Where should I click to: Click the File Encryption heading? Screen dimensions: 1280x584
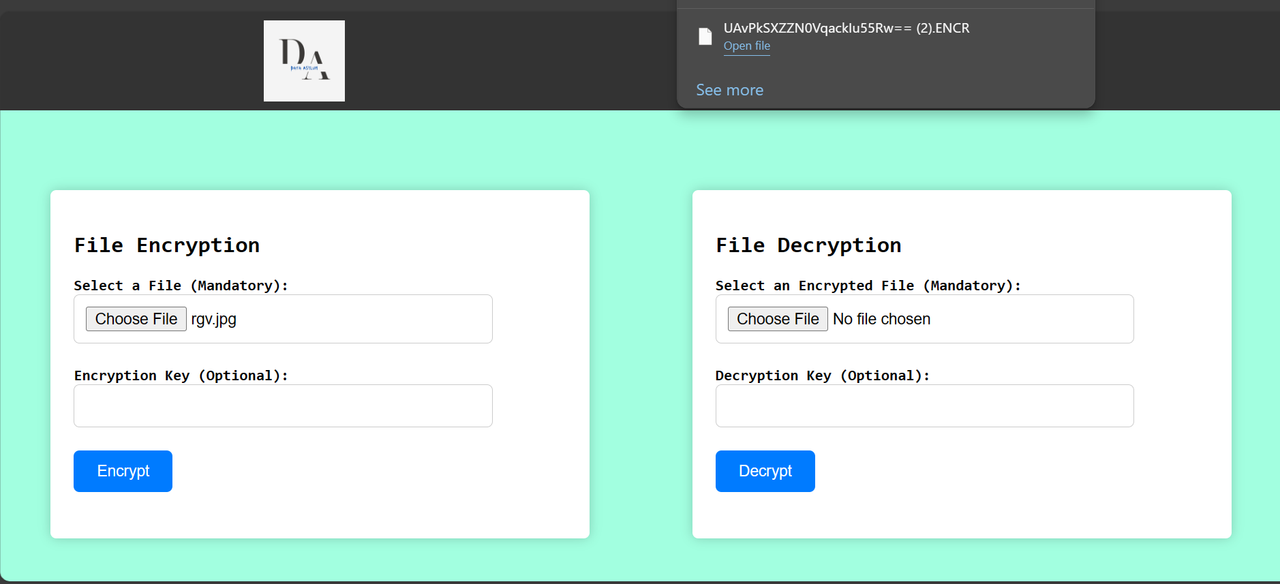click(167, 245)
